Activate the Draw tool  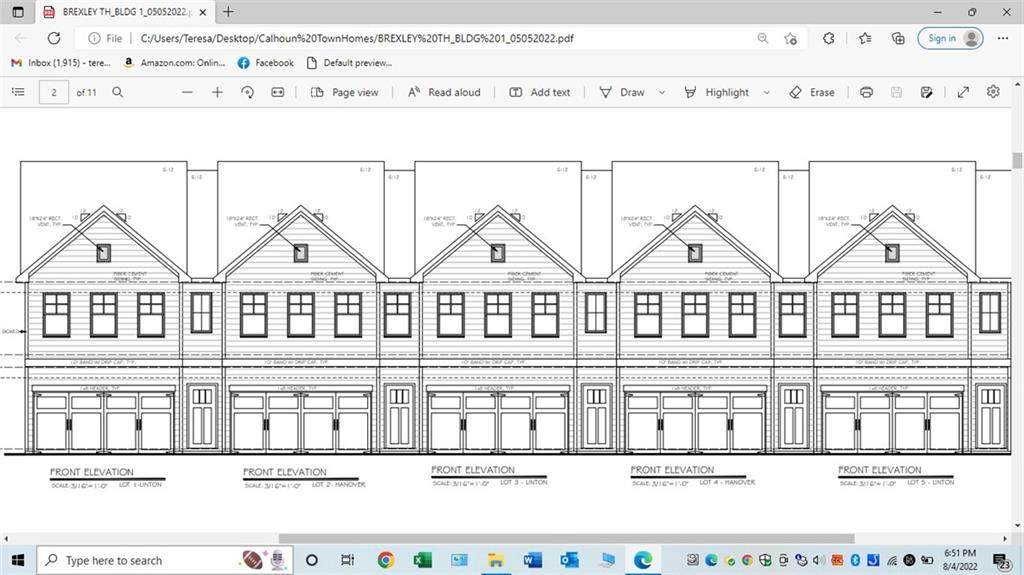[622, 92]
